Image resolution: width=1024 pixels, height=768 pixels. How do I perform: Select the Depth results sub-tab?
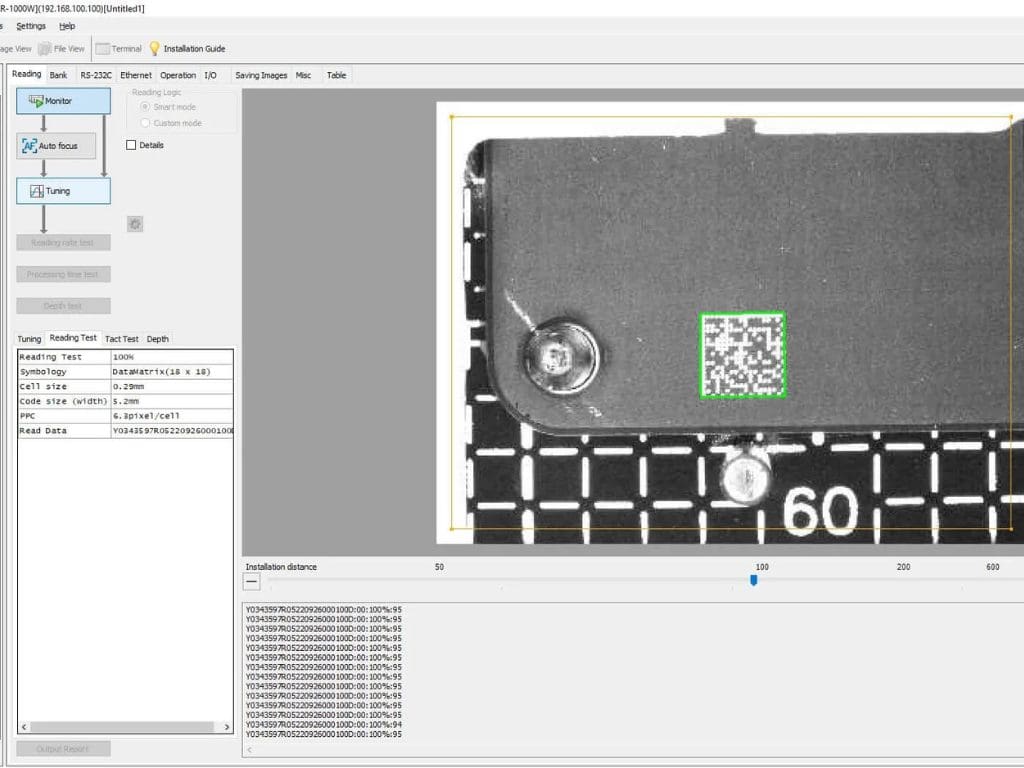point(157,339)
